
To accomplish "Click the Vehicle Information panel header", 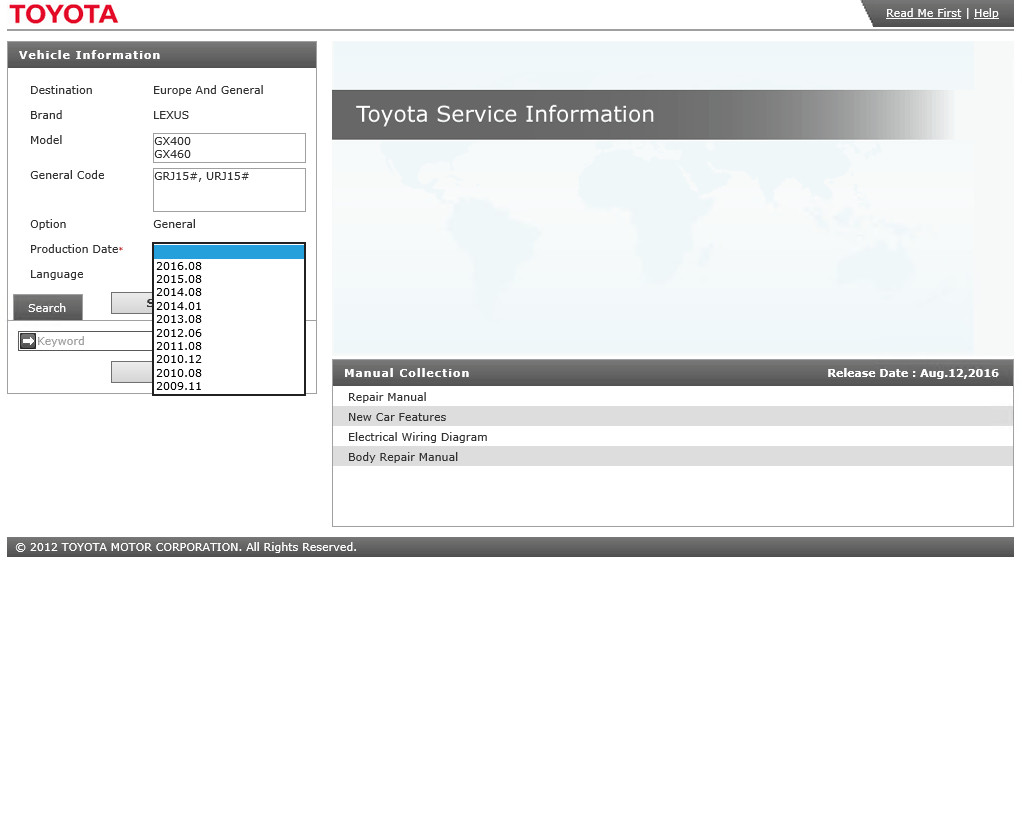I will [x=162, y=55].
